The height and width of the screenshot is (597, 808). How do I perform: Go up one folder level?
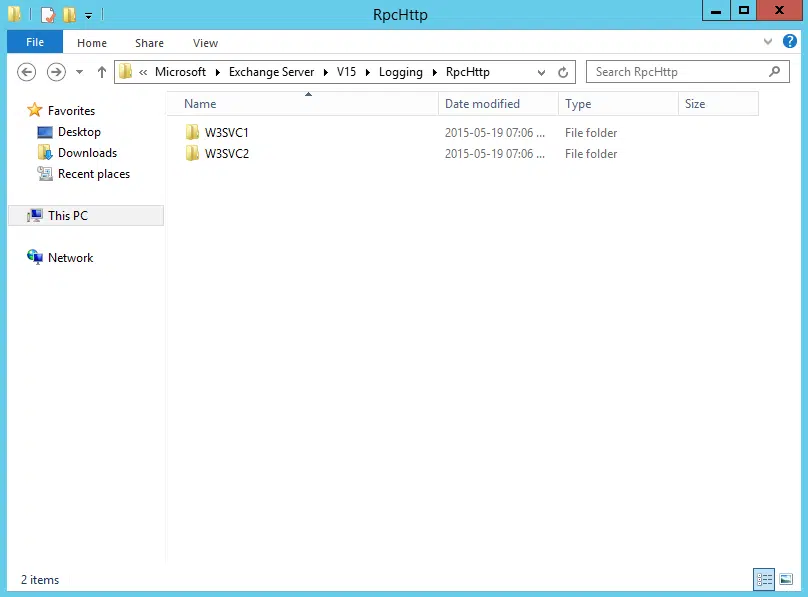[x=102, y=72]
